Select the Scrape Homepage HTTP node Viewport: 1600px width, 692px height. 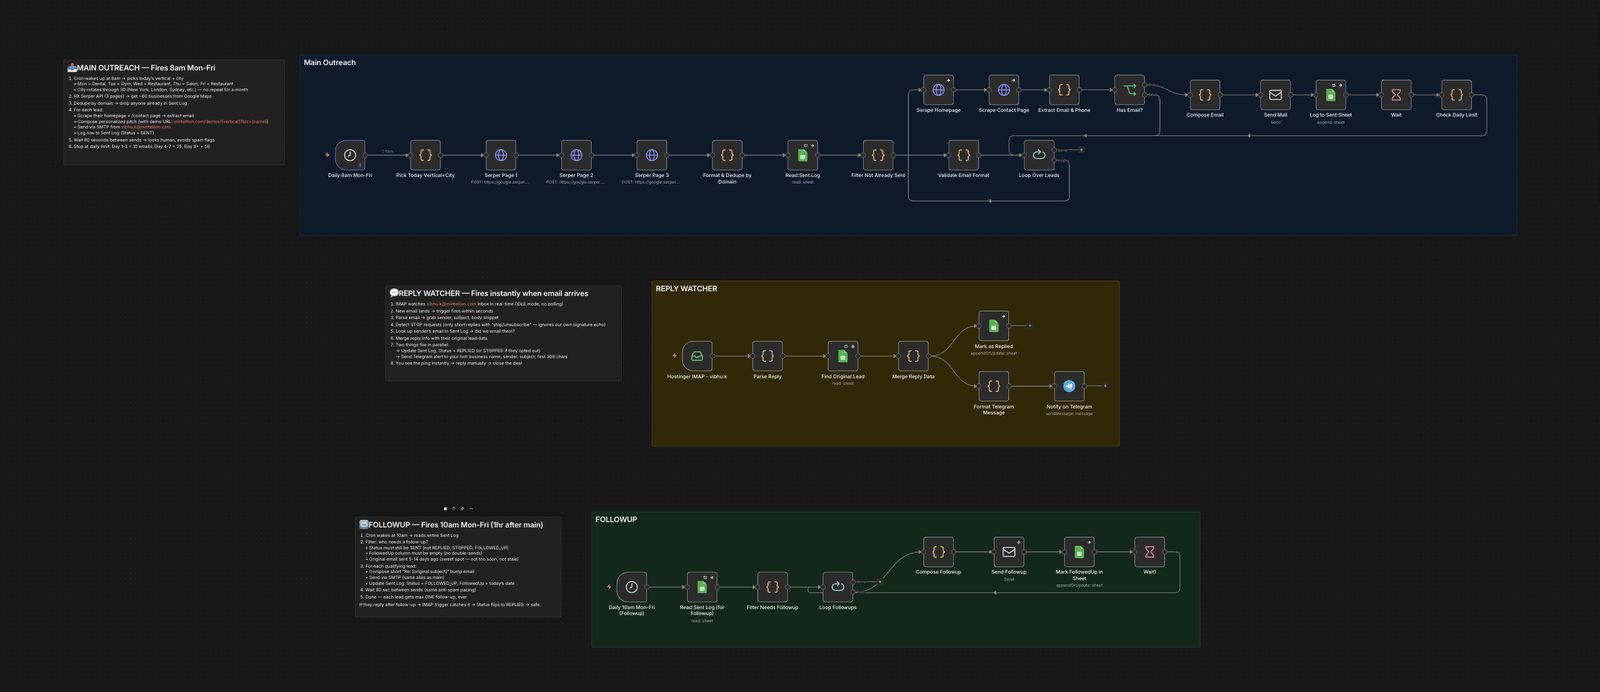(938, 90)
